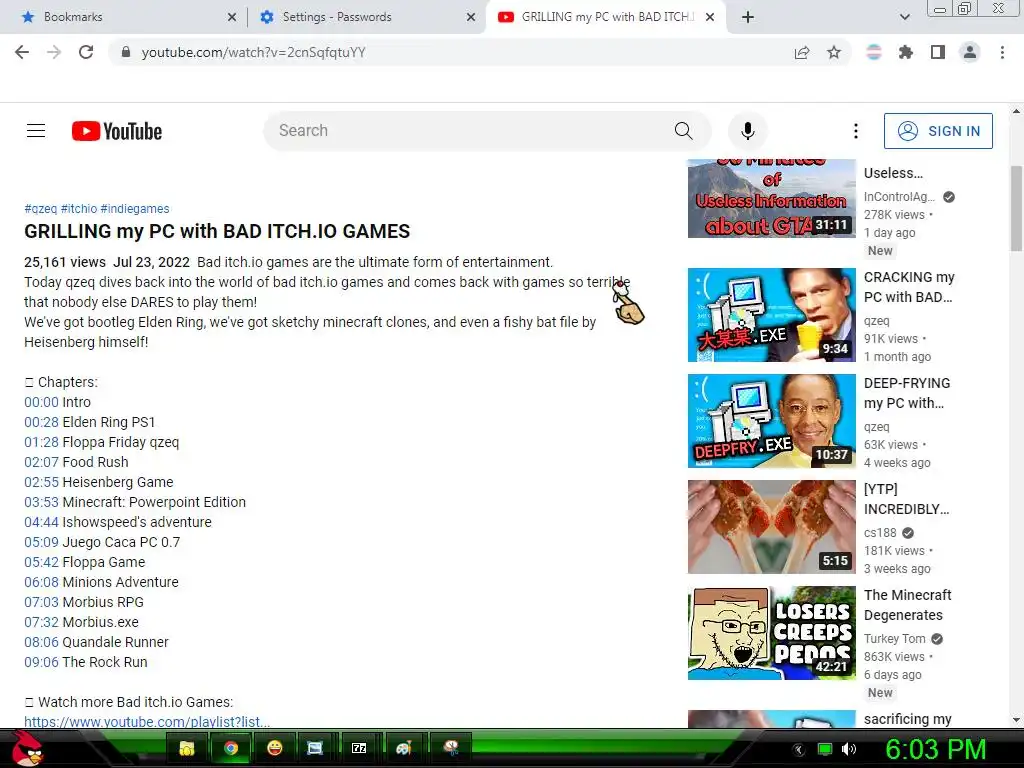Open the Angry Birds start button
Screen dimensions: 1024x768
click(x=28, y=748)
